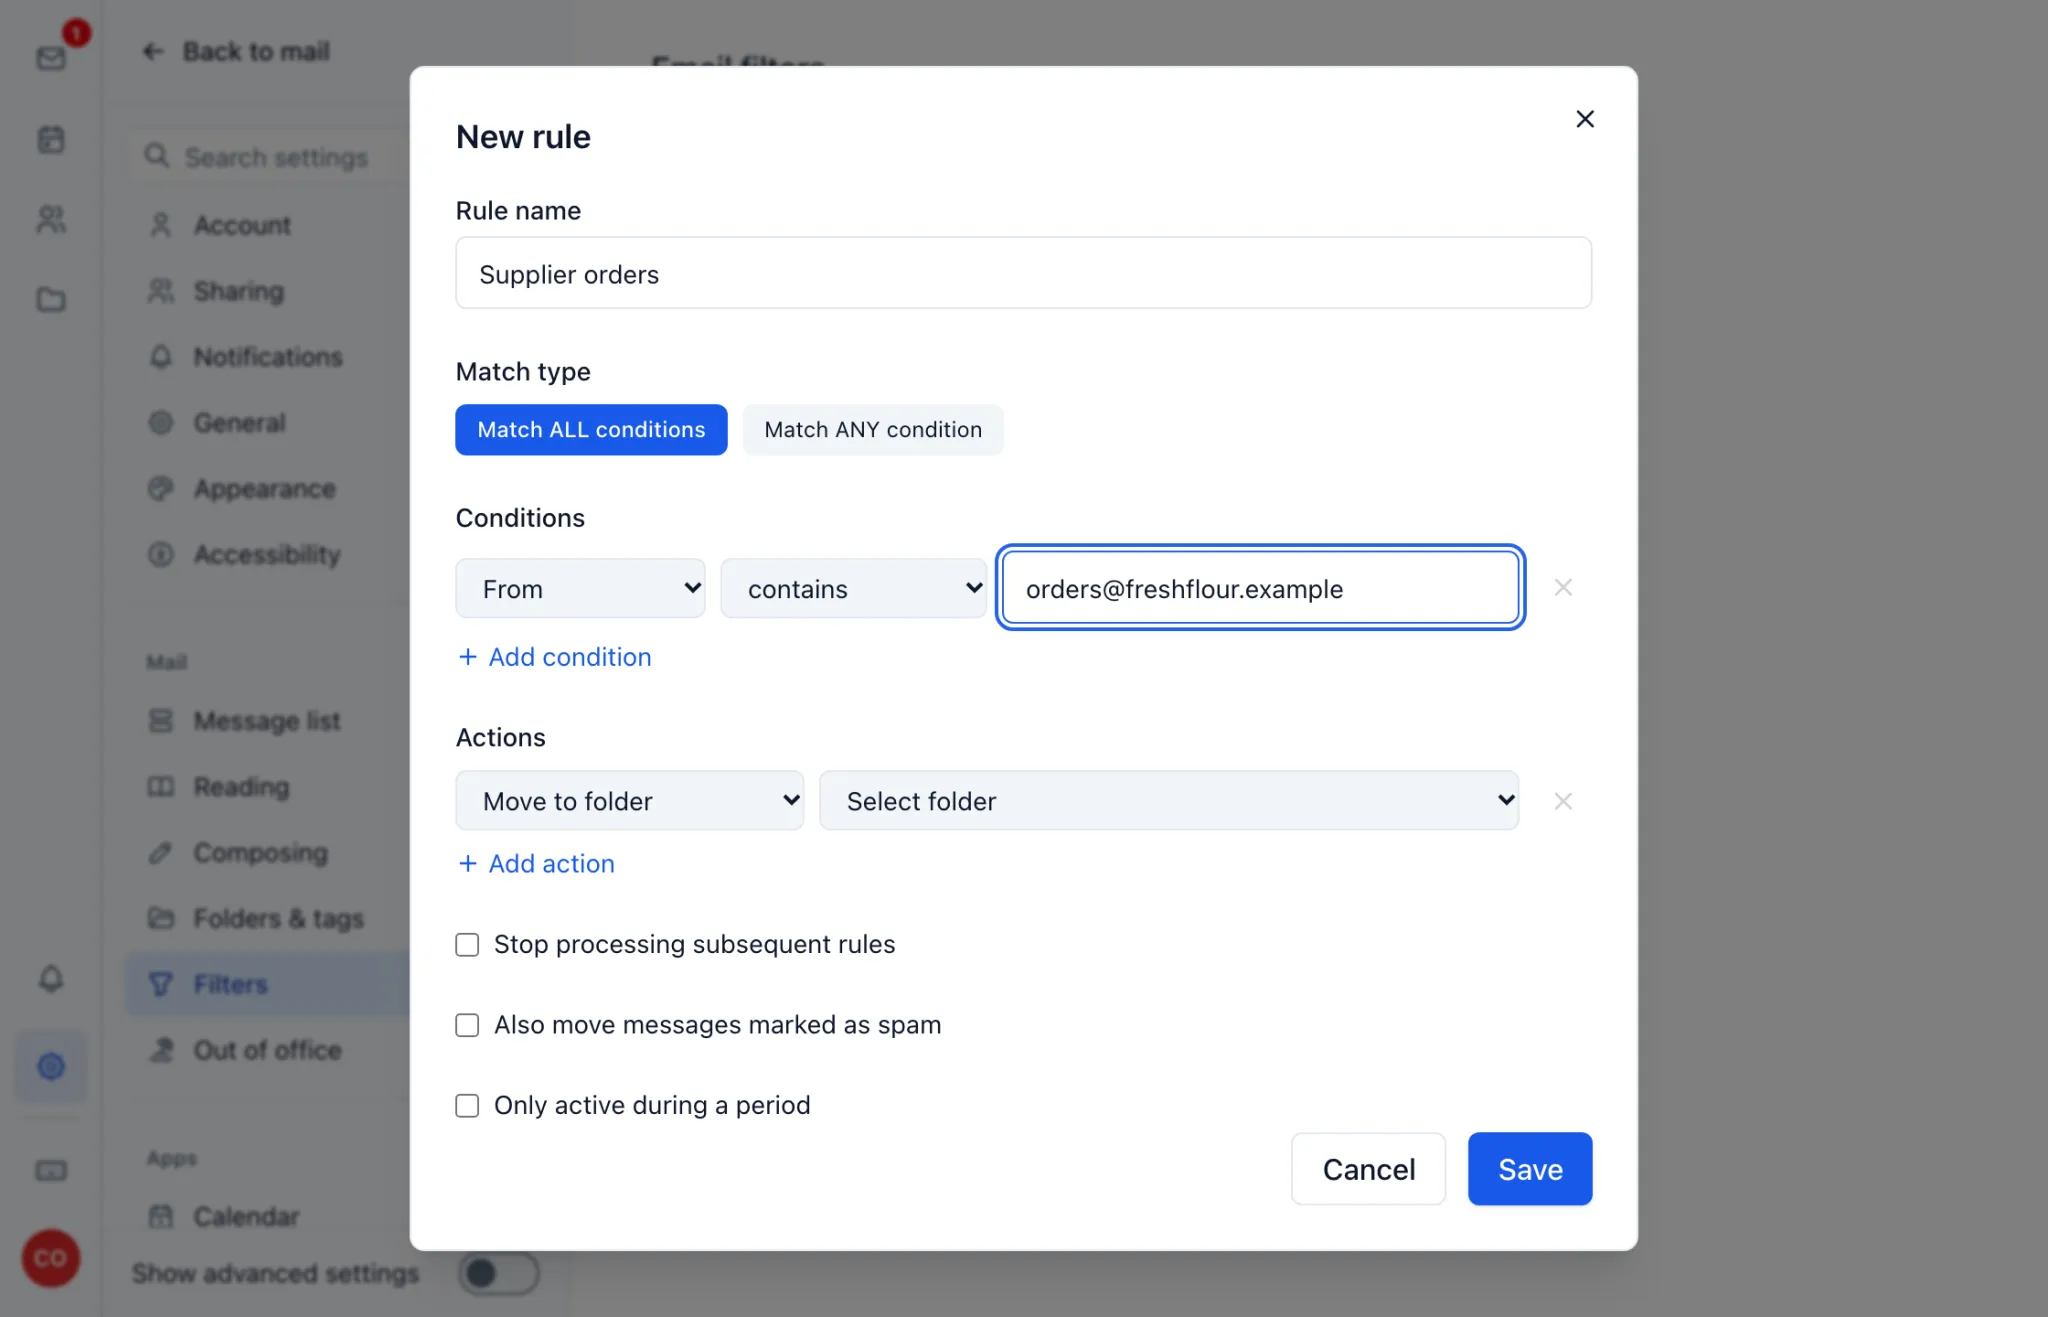Viewport: 2048px width, 1317px height.
Task: Open the From condition field dropdown
Action: (580, 588)
